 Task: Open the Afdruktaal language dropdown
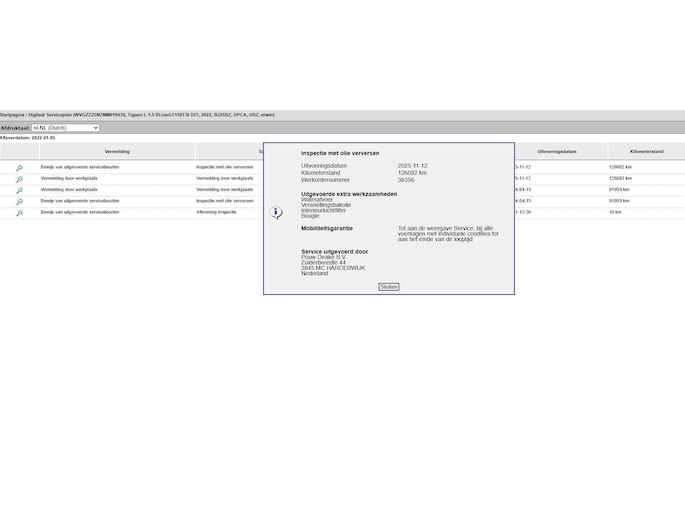(65, 128)
